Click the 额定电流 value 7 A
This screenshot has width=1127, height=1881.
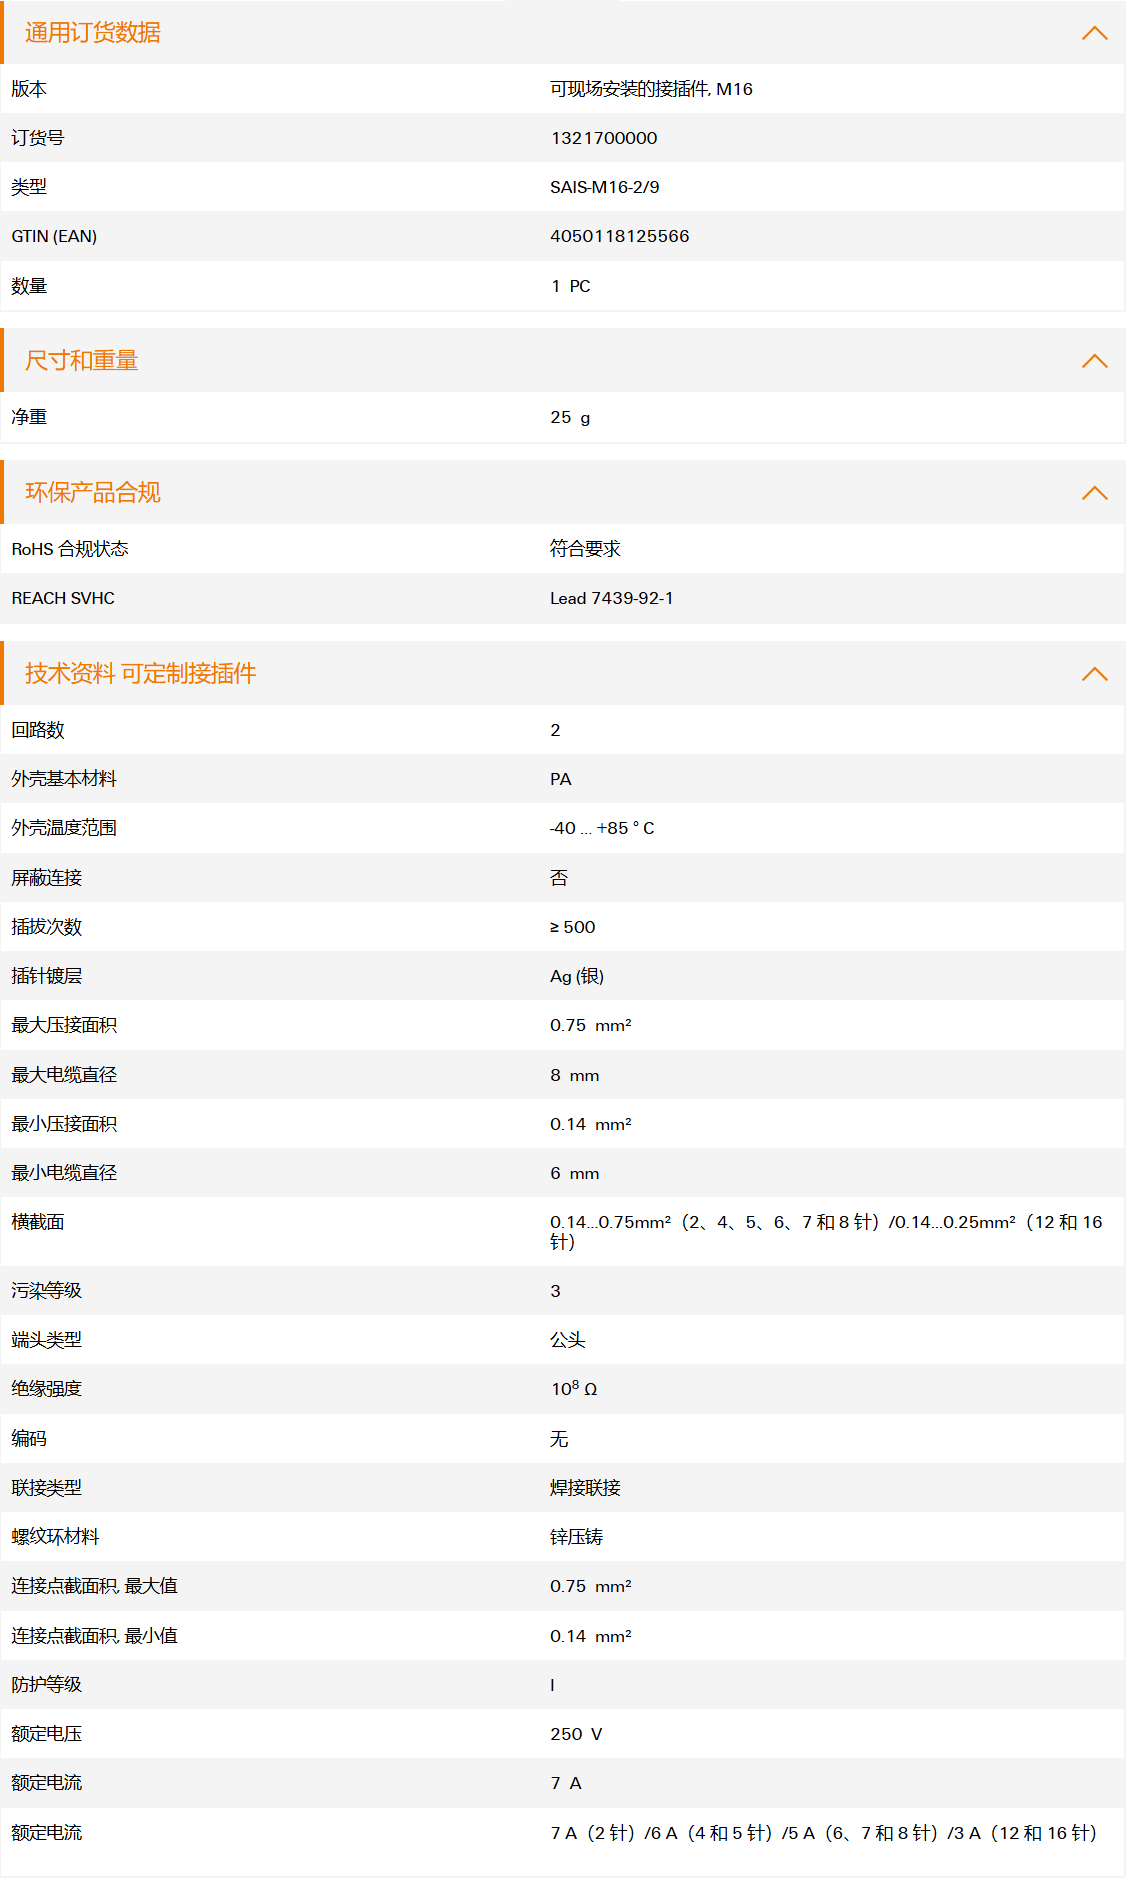tap(565, 1783)
